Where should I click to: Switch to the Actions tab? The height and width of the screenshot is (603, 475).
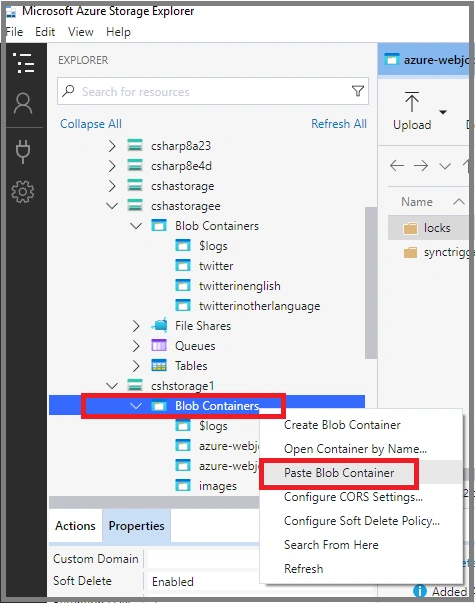click(75, 525)
